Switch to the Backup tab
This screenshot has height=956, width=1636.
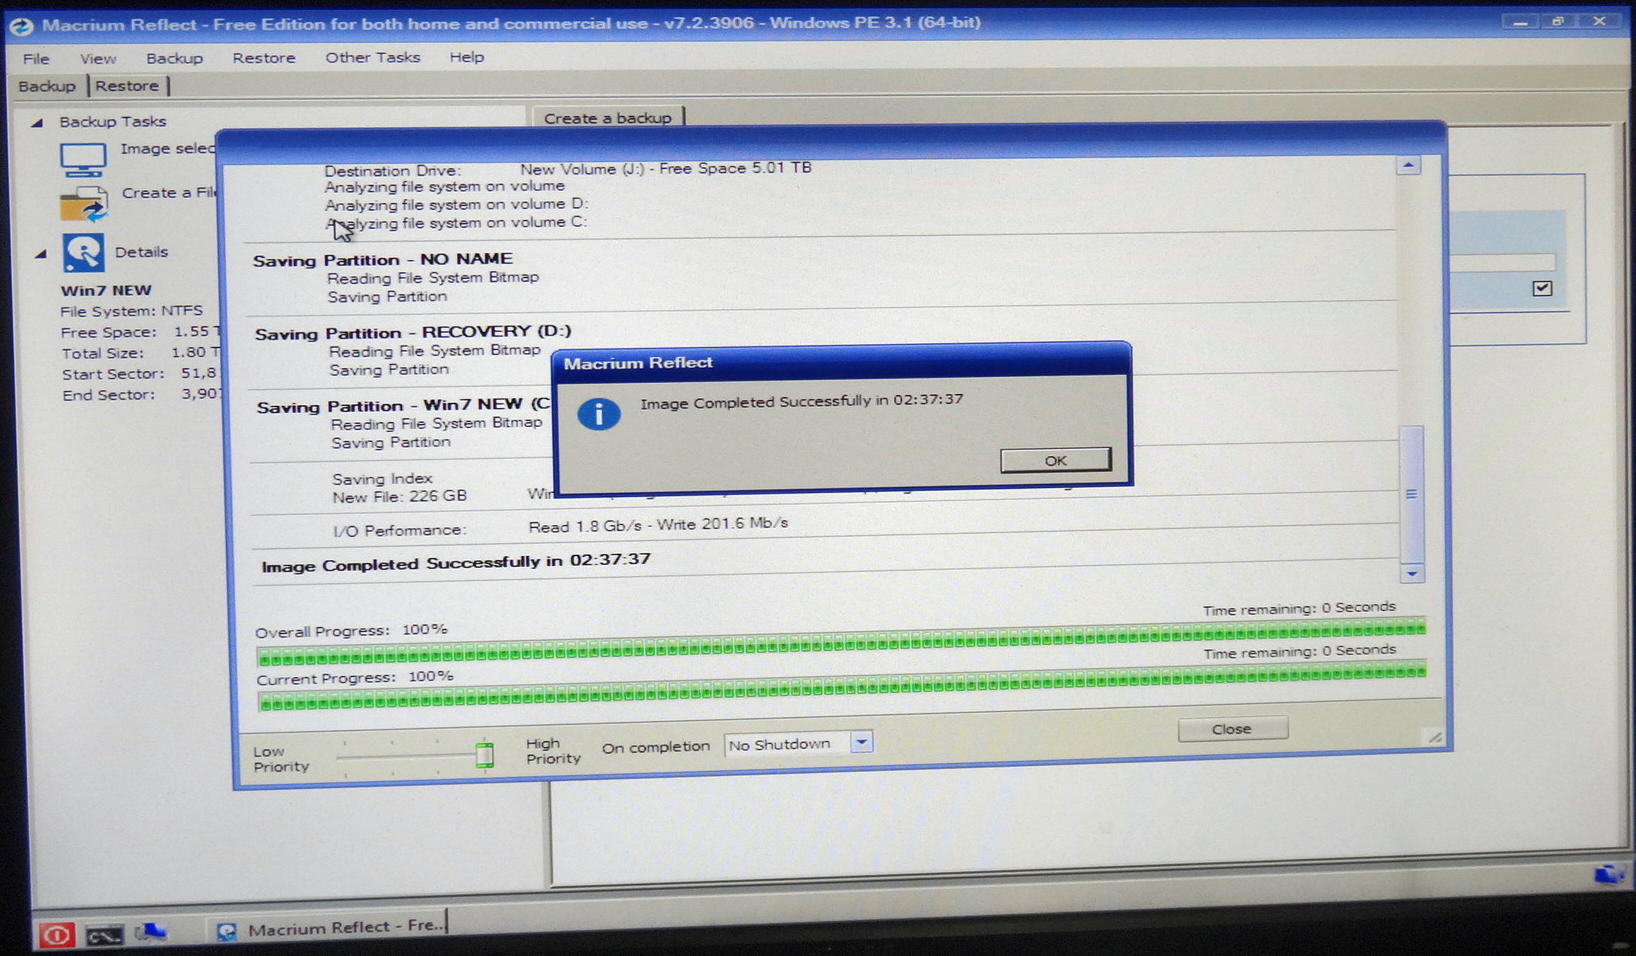tap(47, 86)
